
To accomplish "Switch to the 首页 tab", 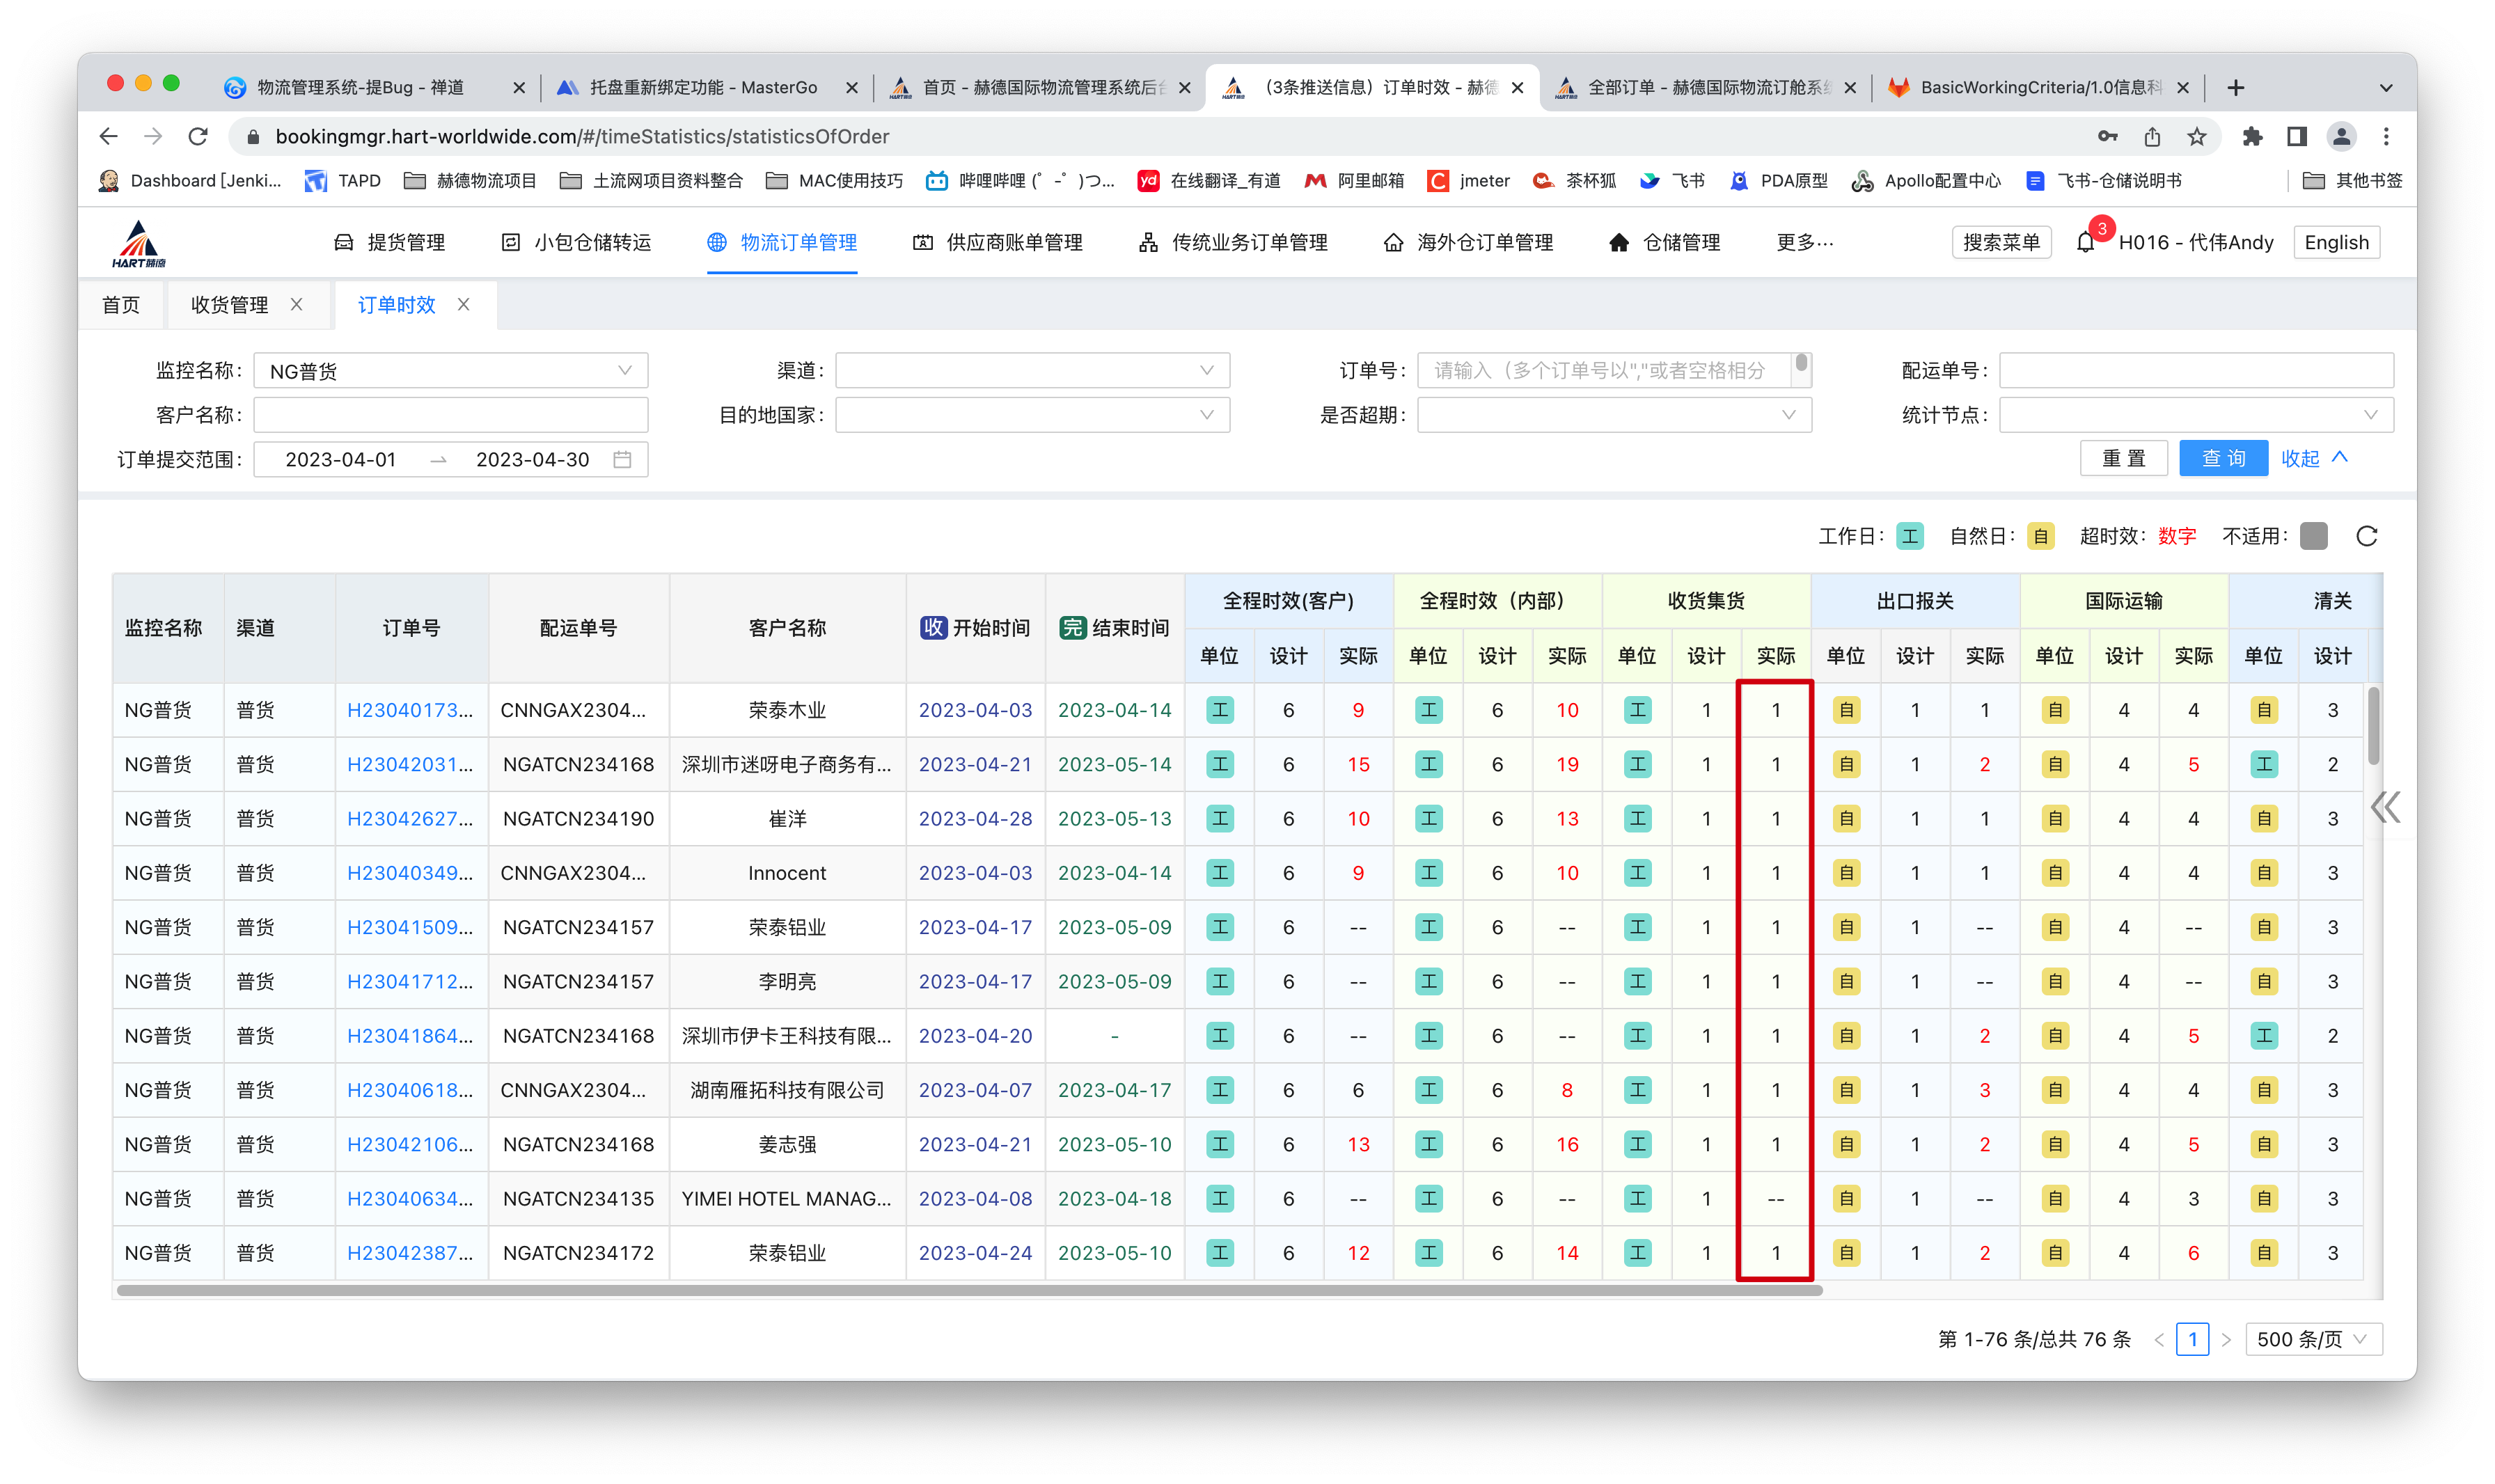I will 121,305.
